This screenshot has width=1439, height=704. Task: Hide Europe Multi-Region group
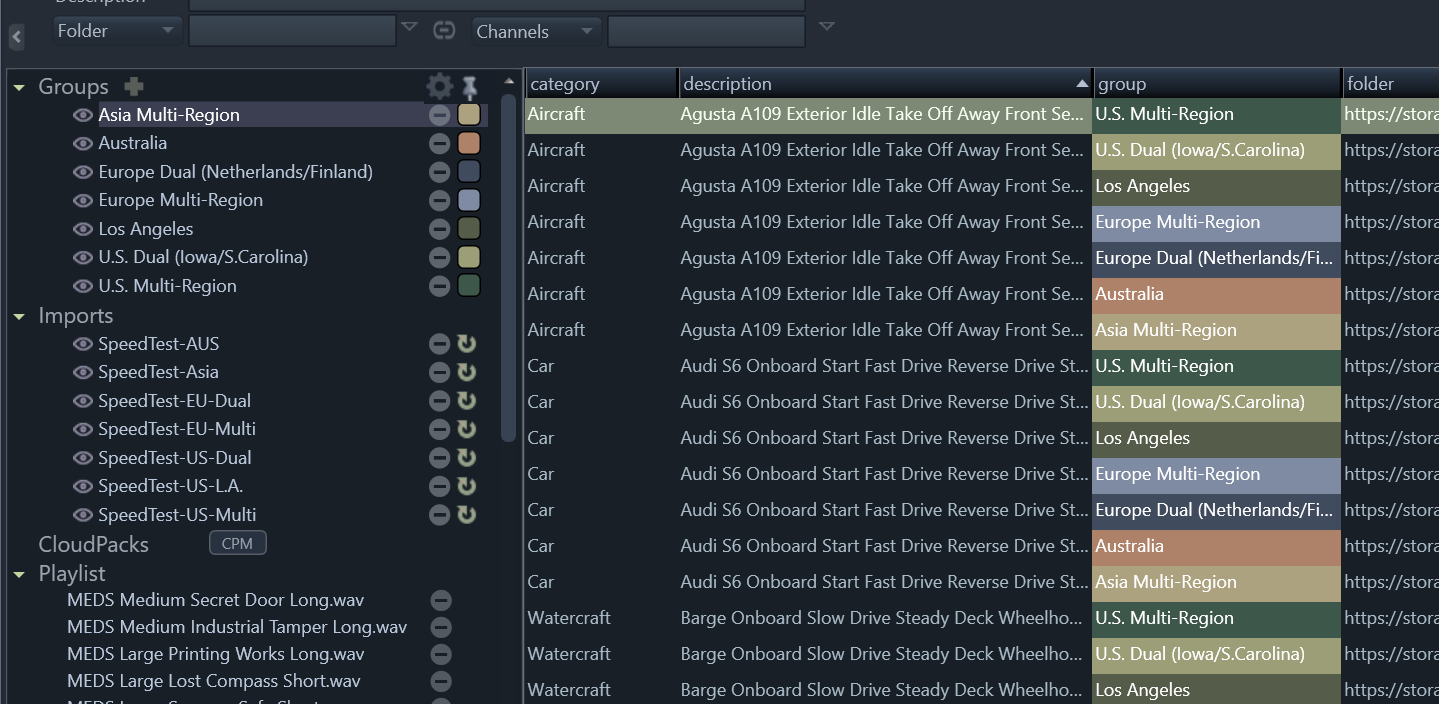[x=83, y=200]
